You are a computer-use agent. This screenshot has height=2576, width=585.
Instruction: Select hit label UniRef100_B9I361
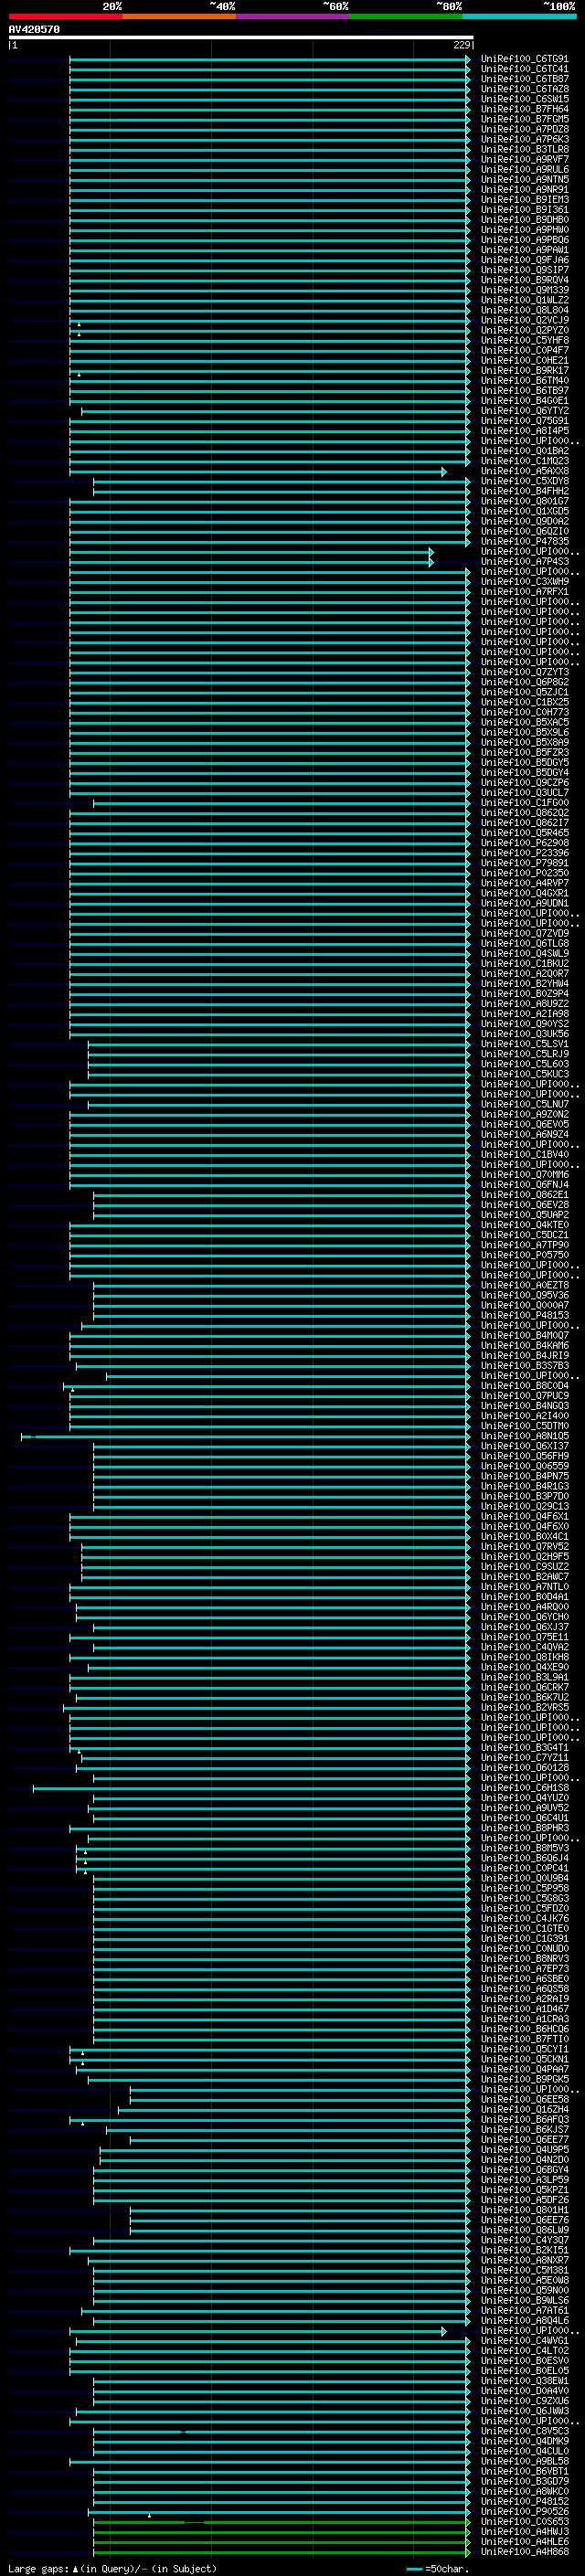click(525, 210)
